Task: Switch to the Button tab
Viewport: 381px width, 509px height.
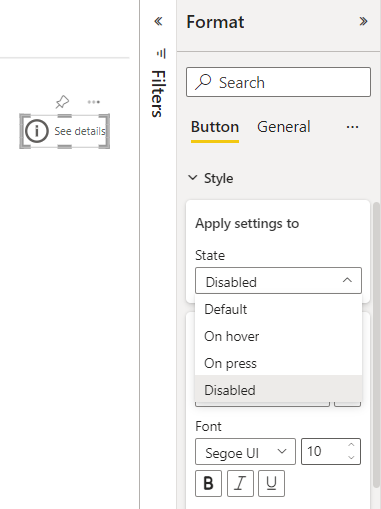Action: (215, 127)
